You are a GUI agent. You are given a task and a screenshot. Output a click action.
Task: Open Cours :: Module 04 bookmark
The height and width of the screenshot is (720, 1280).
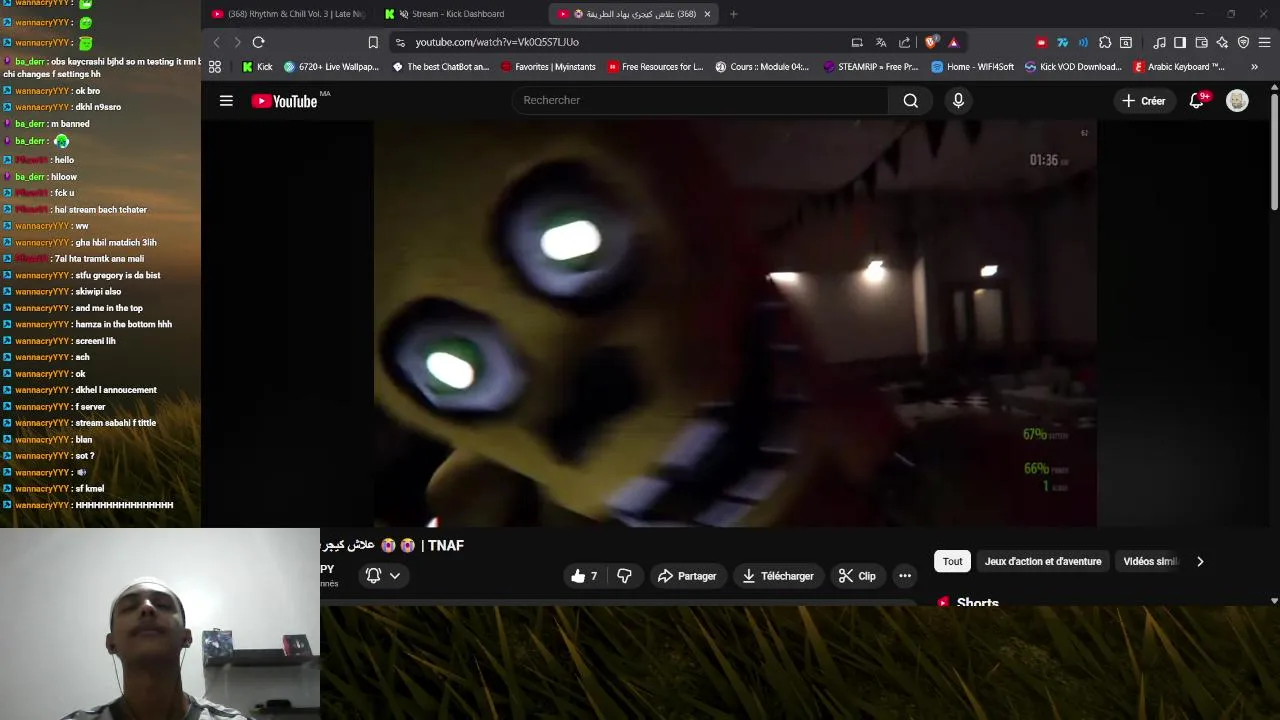[x=762, y=67]
